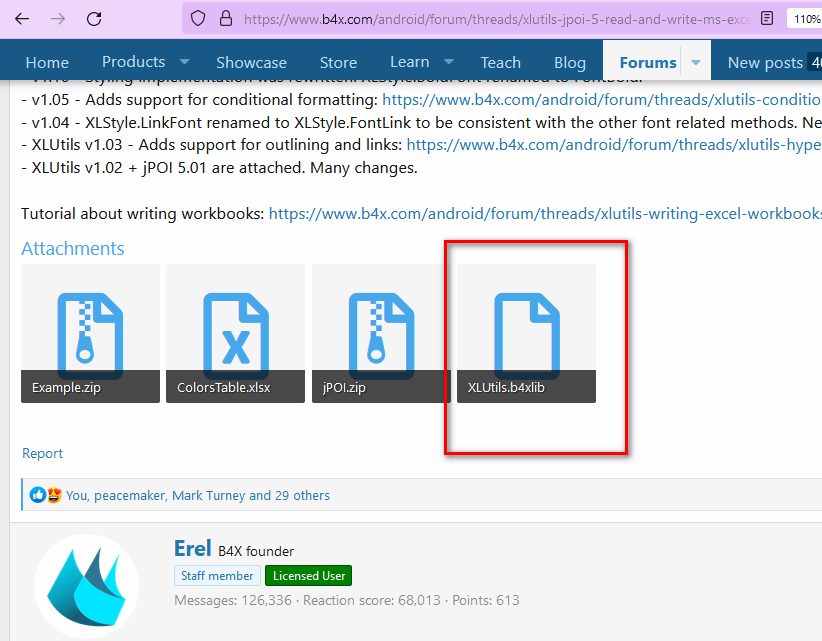
Task: Download ColorsTable.xlsx spreadsheet attachment icon
Action: click(236, 331)
